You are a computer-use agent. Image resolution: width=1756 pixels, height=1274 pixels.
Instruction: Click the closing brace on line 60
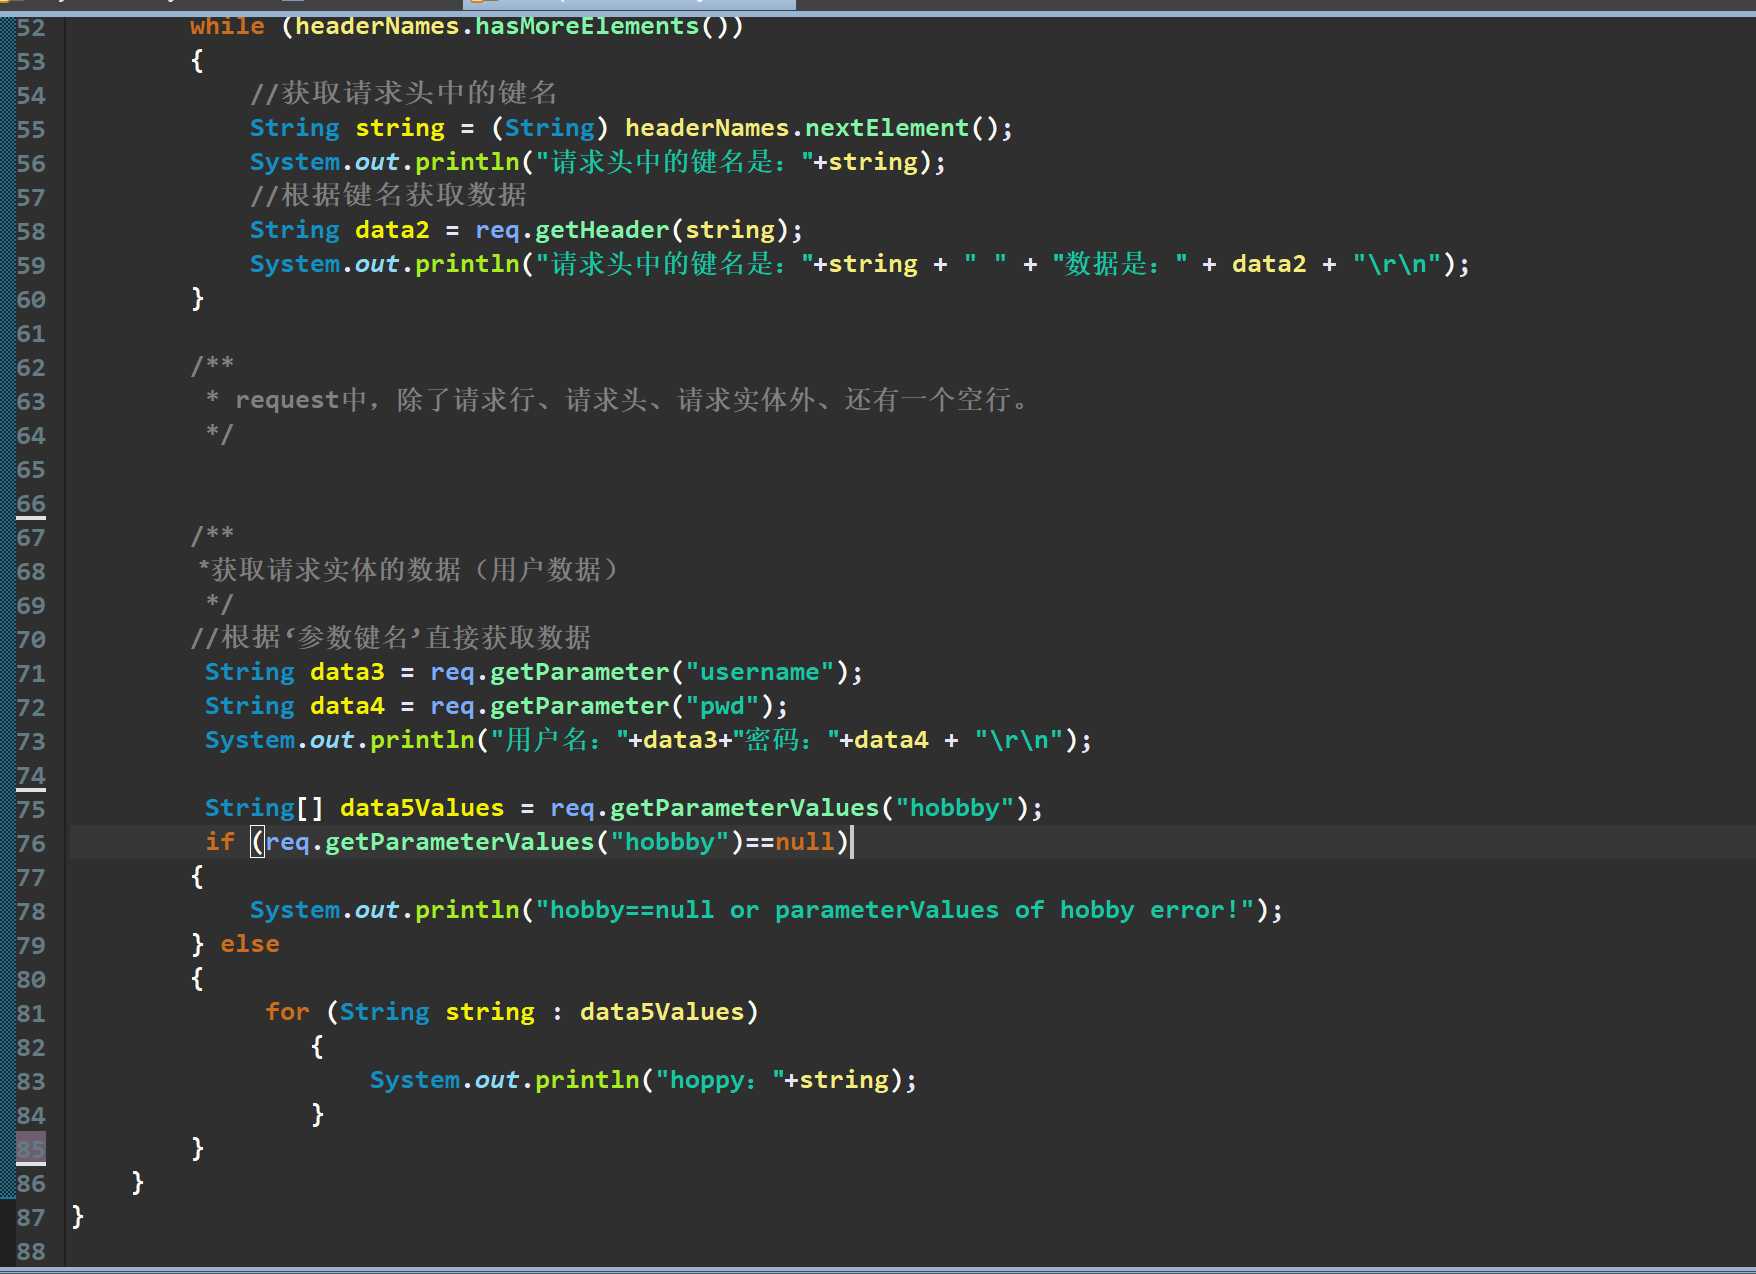[197, 298]
